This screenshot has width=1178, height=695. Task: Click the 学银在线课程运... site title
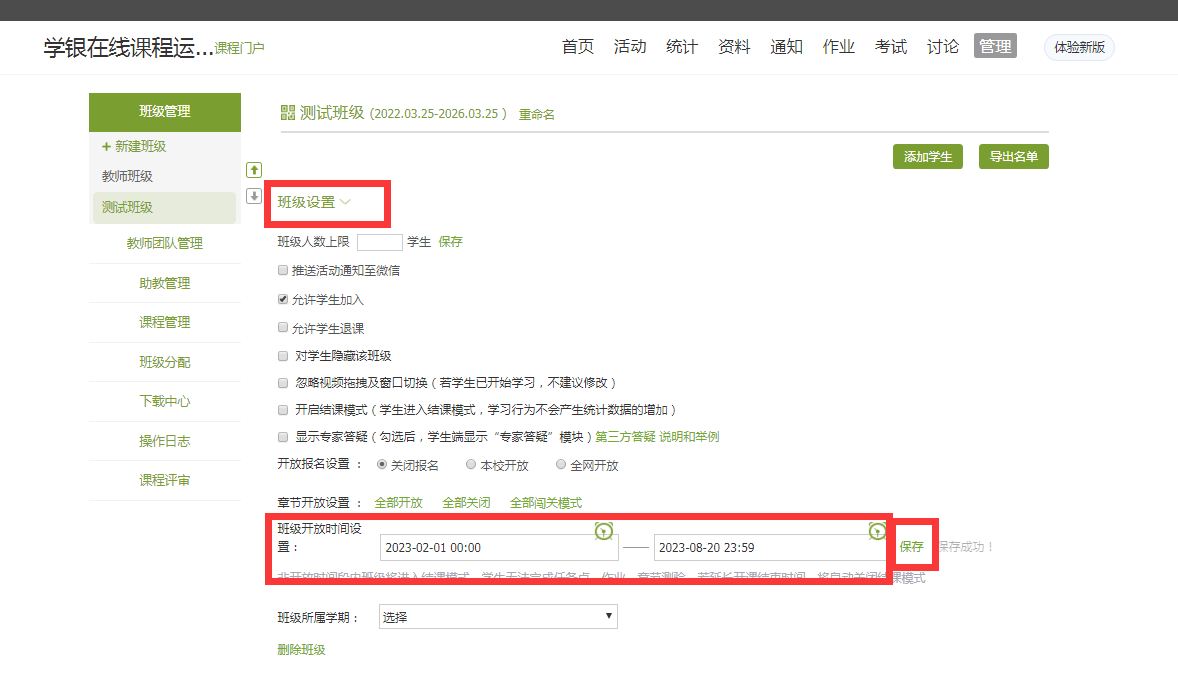pos(128,47)
